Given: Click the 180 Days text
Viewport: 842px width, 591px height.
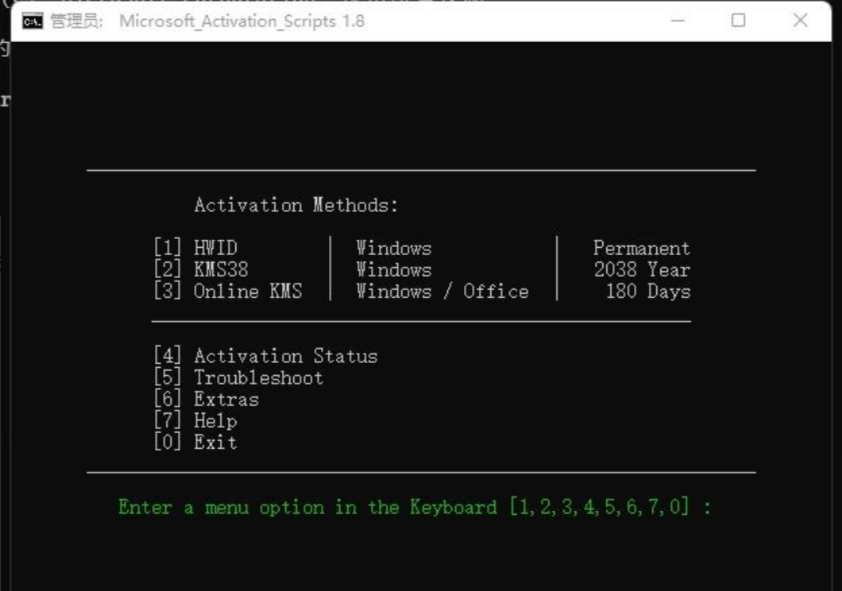Looking at the screenshot, I should [647, 291].
